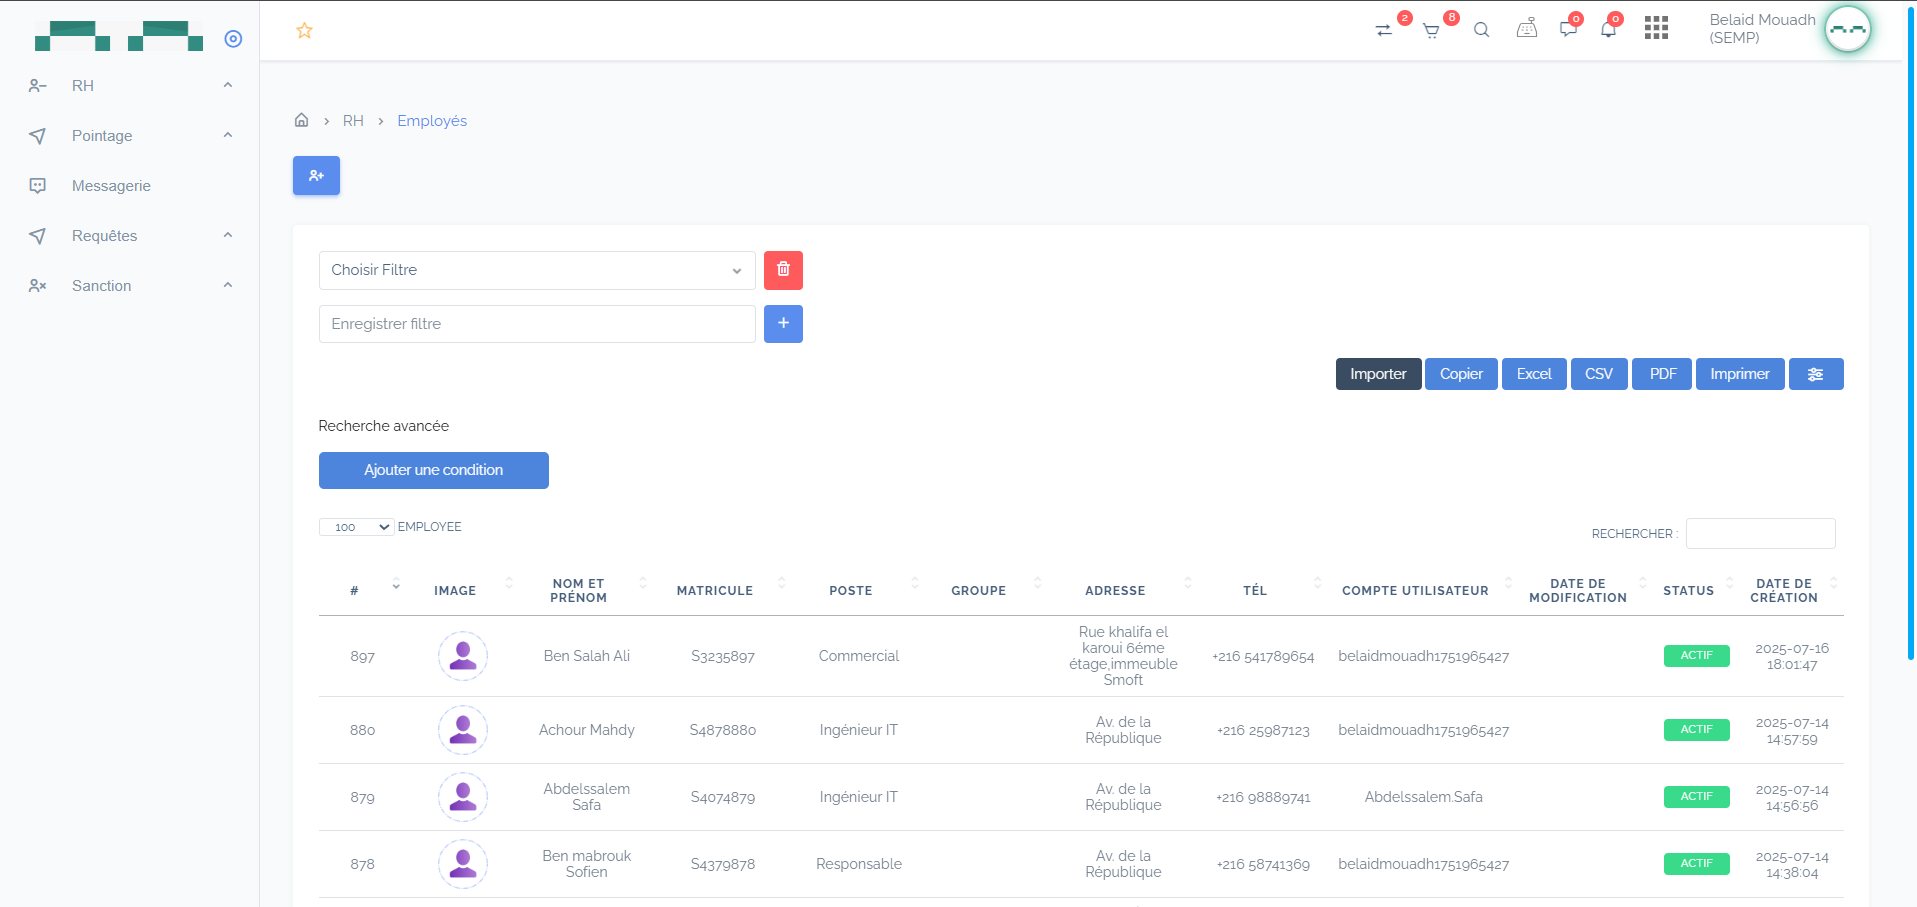This screenshot has width=1917, height=907.
Task: Click the Rechercher input field
Action: [x=1760, y=533]
